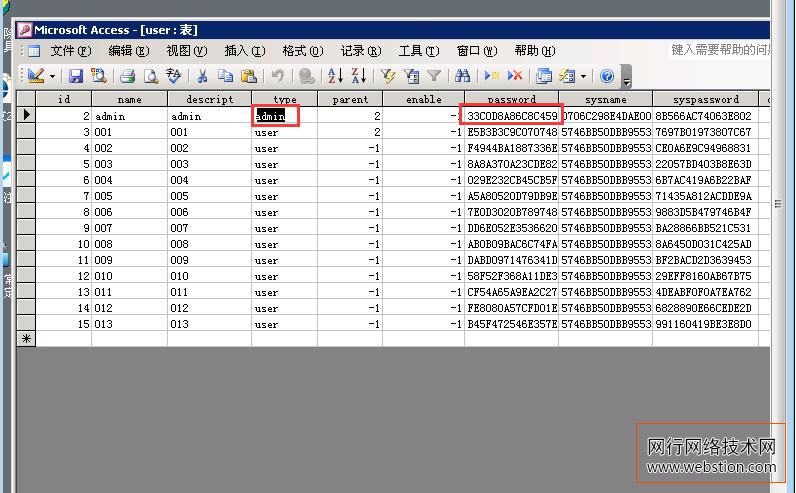This screenshot has width=796, height=493.
Task: Click the password column header
Action: (x=511, y=99)
